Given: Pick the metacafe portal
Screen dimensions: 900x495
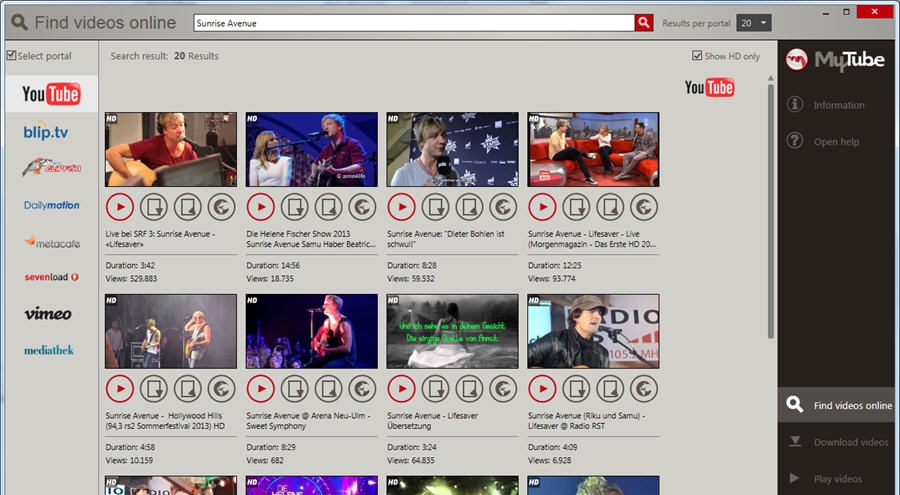Looking at the screenshot, I should 51,241.
